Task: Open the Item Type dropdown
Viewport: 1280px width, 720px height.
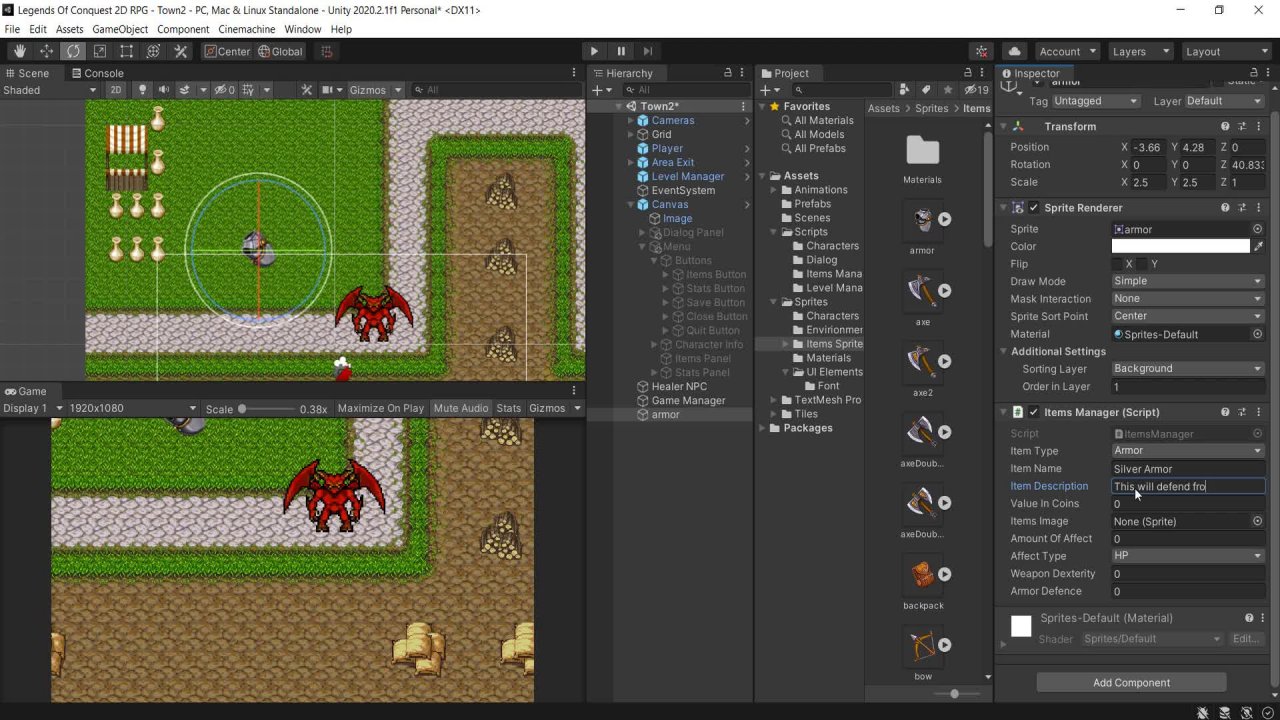Action: point(1187,451)
